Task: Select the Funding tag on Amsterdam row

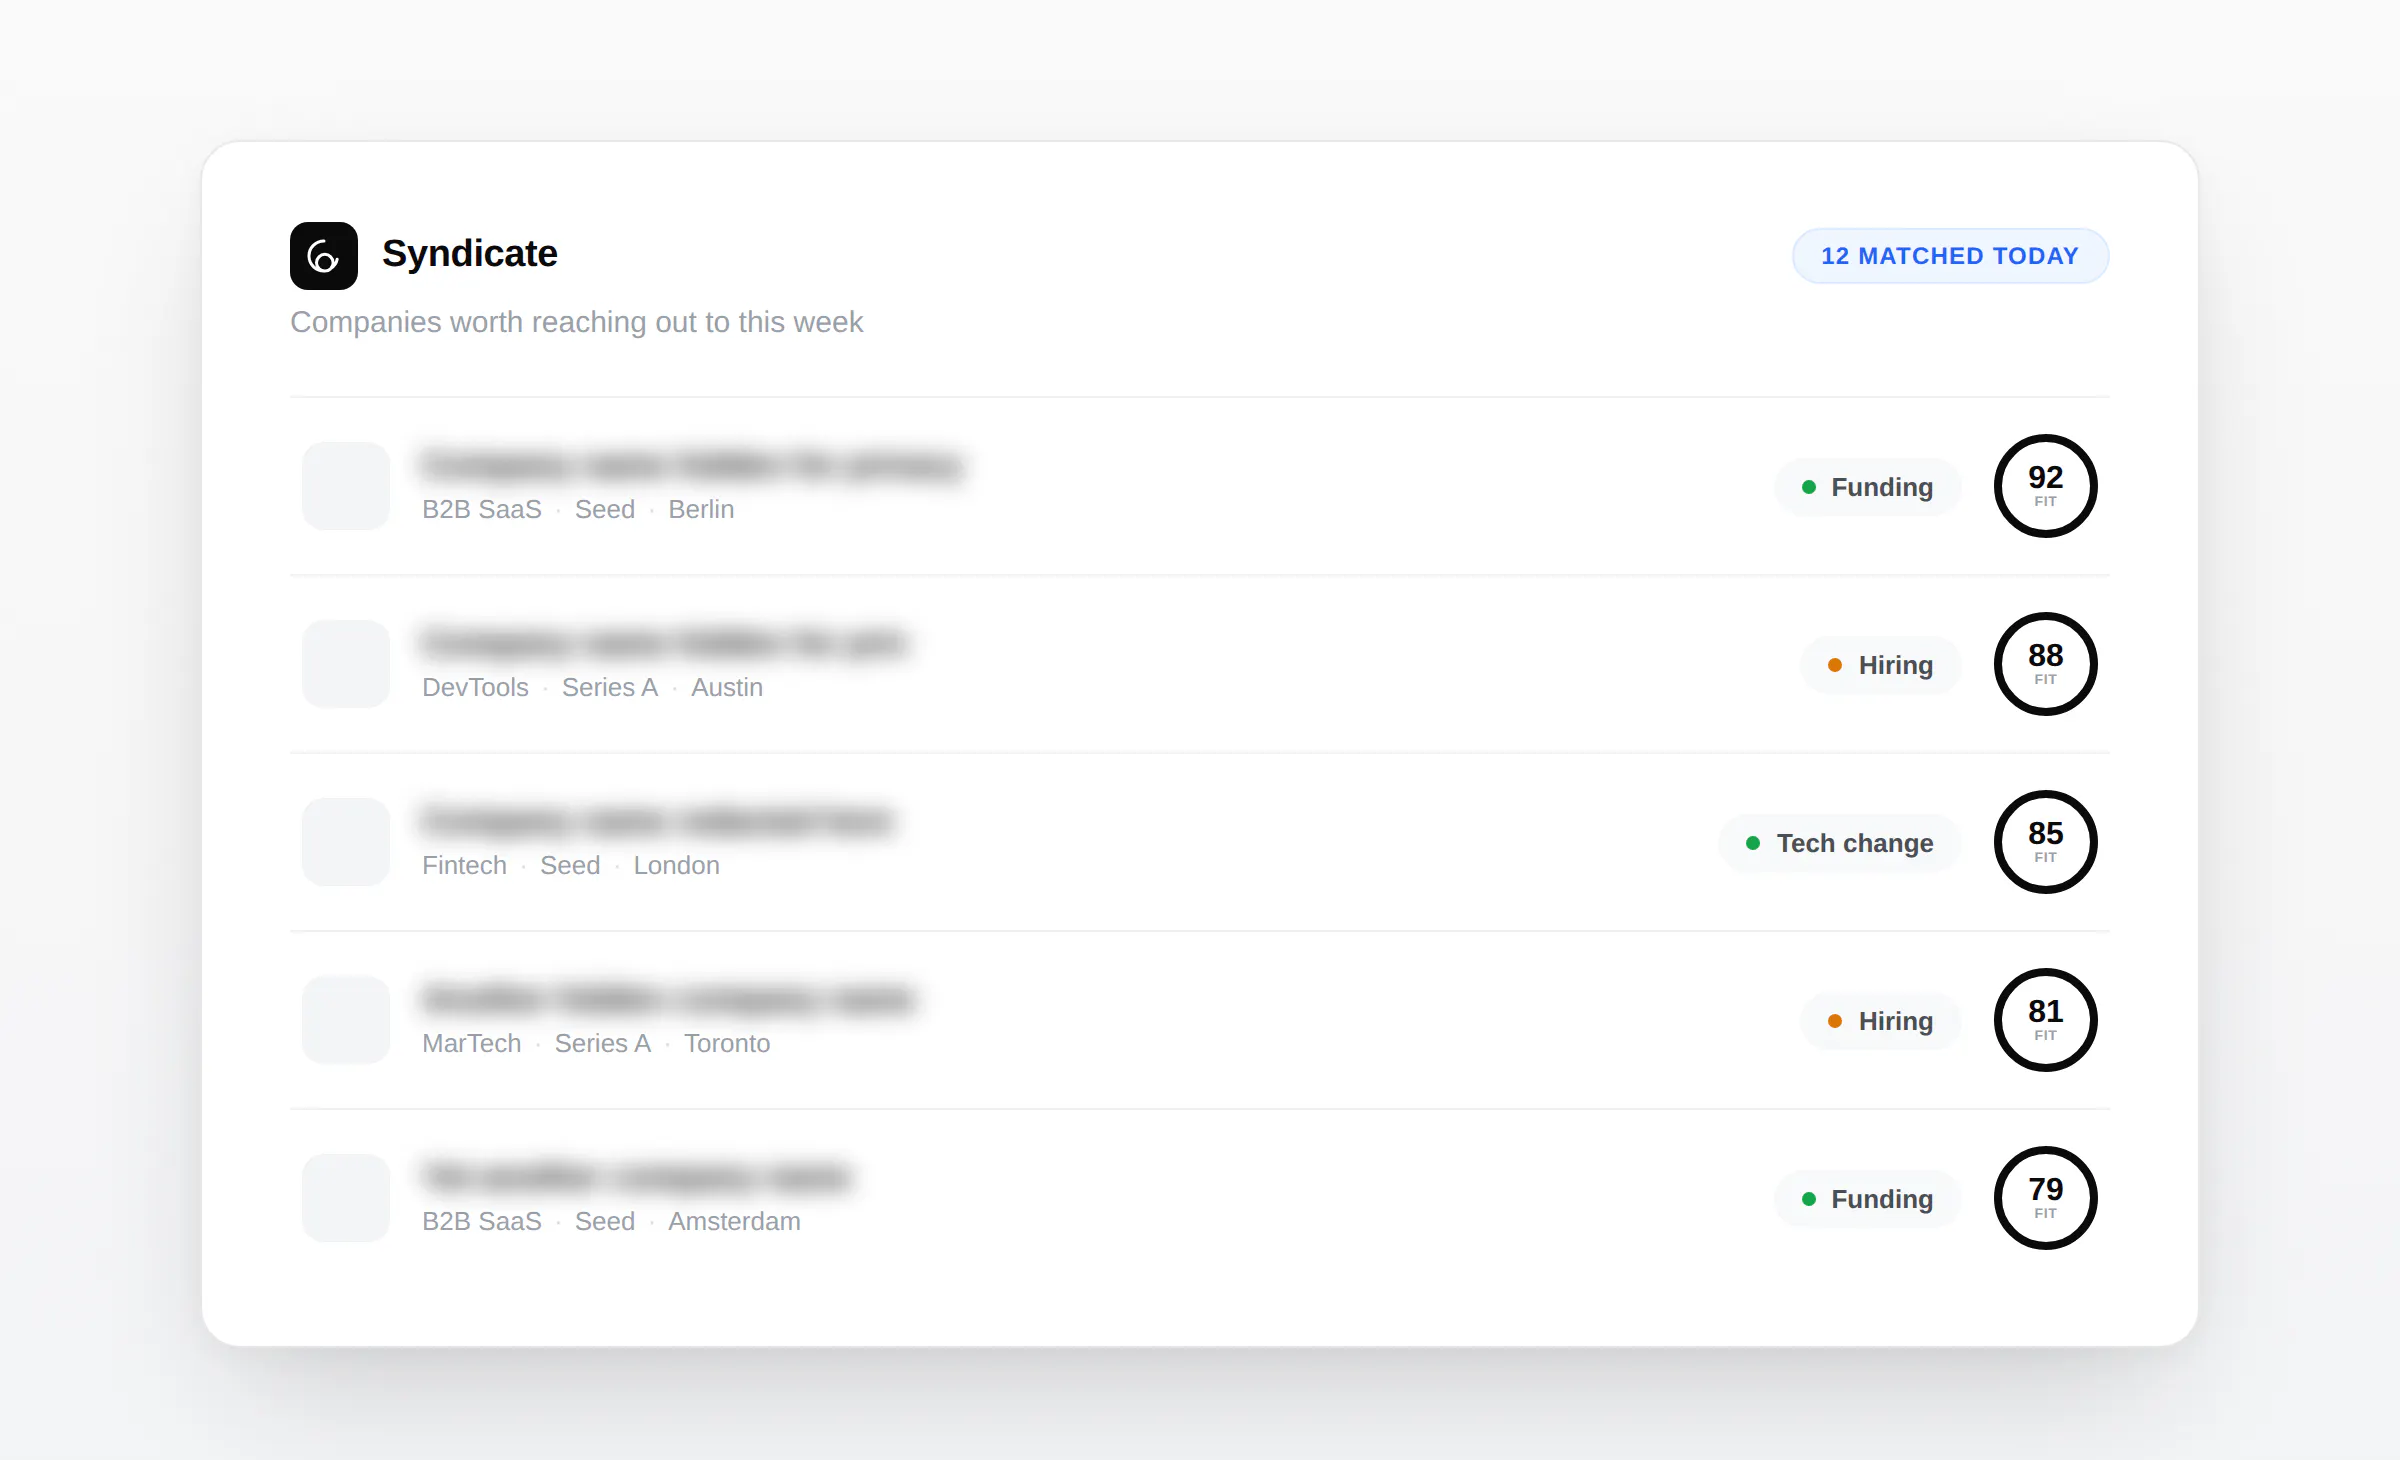Action: pos(1868,1199)
